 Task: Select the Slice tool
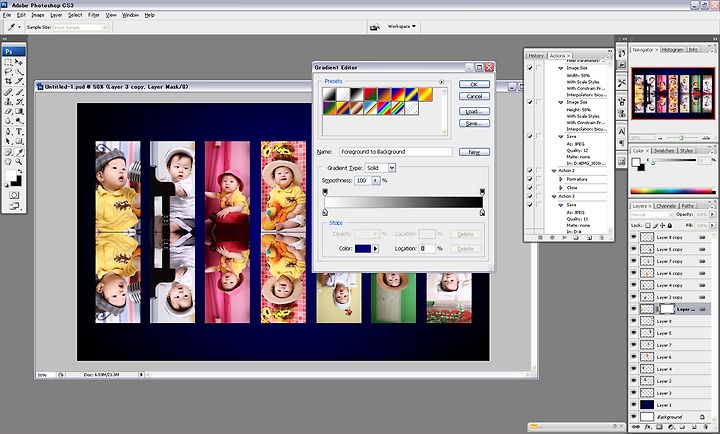tap(19, 81)
